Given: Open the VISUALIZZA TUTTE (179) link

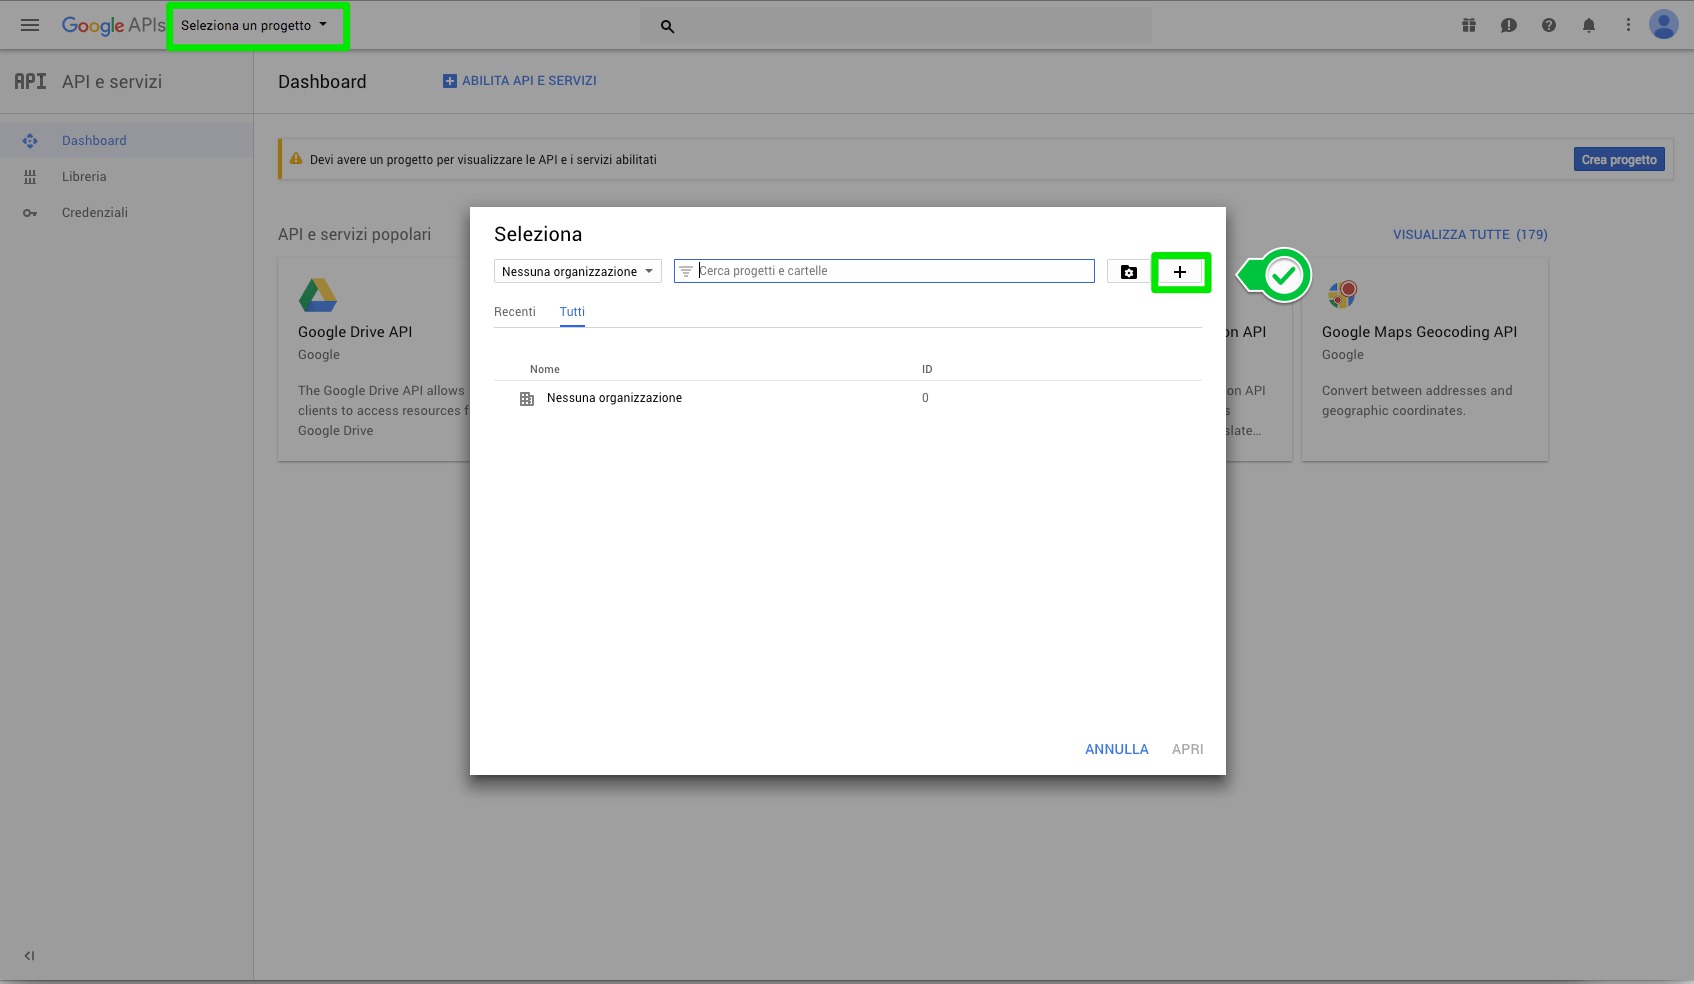Looking at the screenshot, I should [x=1469, y=235].
